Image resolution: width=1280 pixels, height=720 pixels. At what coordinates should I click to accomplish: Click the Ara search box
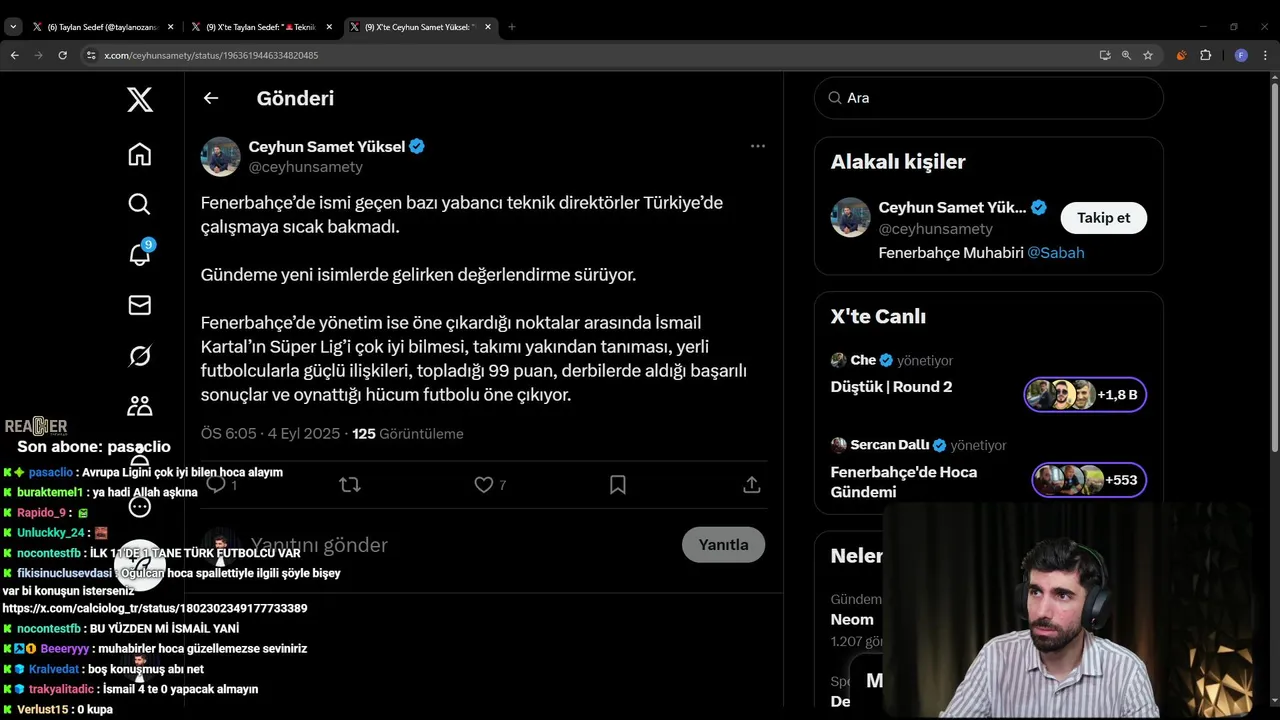point(989,98)
